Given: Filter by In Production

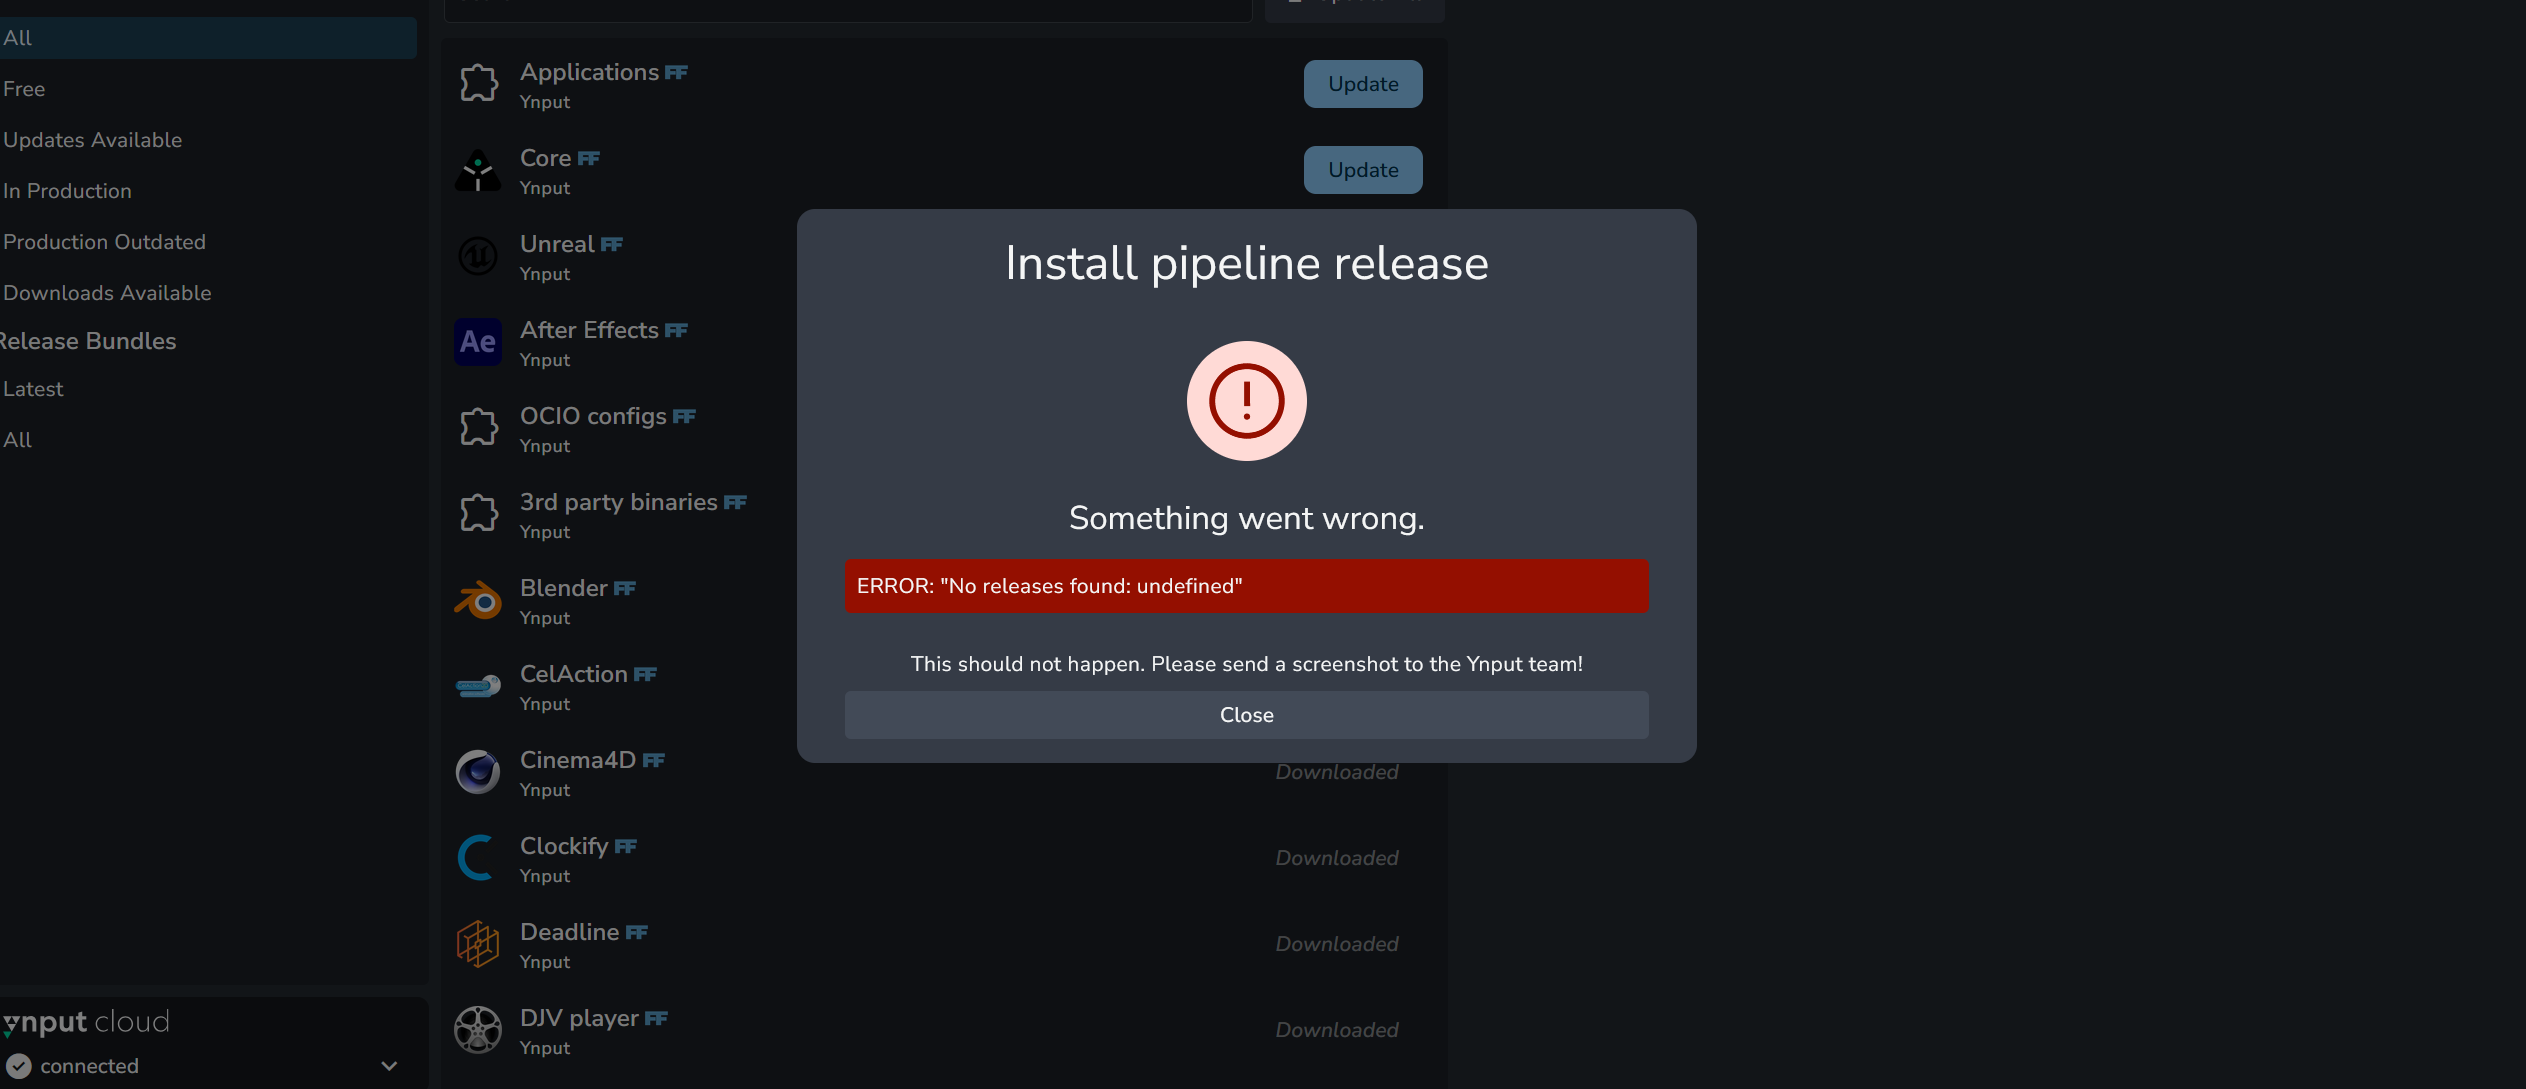Looking at the screenshot, I should pos(208,191).
